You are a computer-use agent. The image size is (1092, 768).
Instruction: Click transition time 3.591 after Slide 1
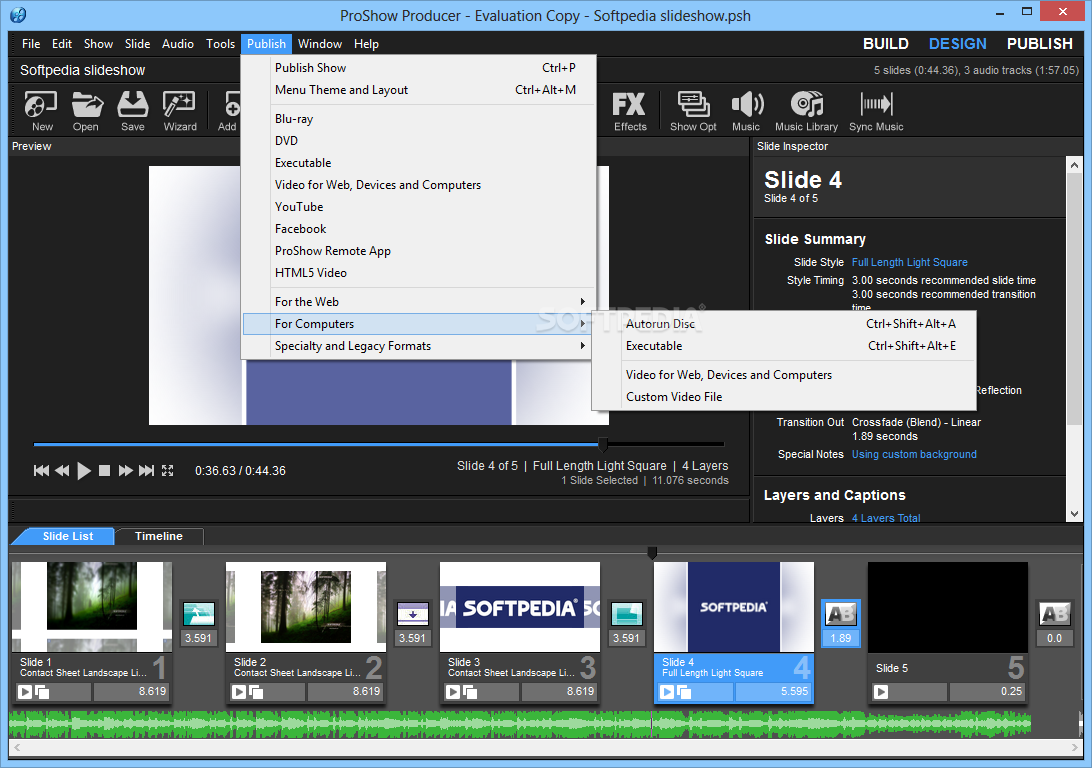[198, 638]
